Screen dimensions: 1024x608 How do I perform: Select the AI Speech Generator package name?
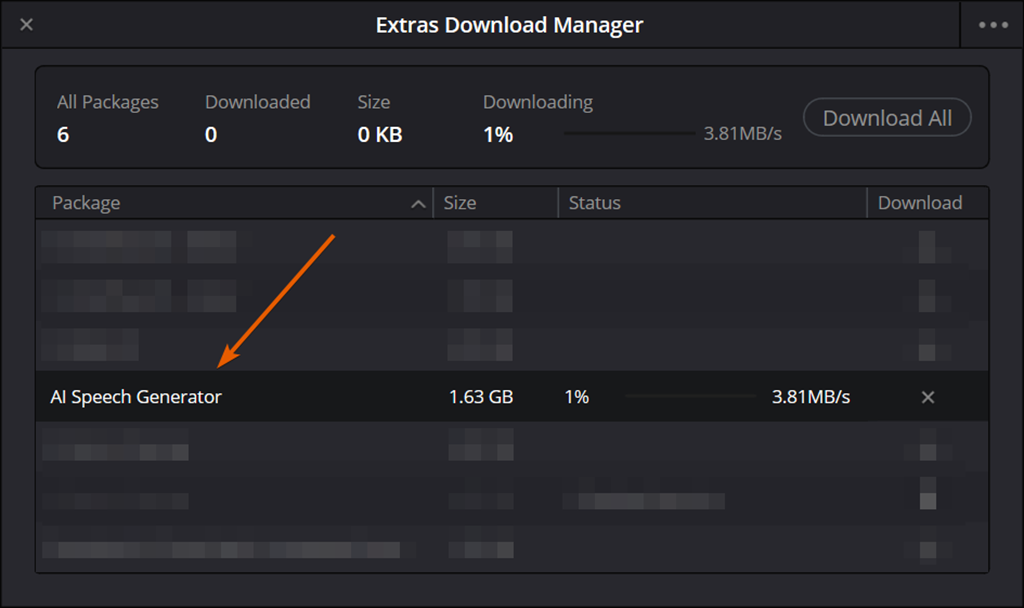point(136,397)
